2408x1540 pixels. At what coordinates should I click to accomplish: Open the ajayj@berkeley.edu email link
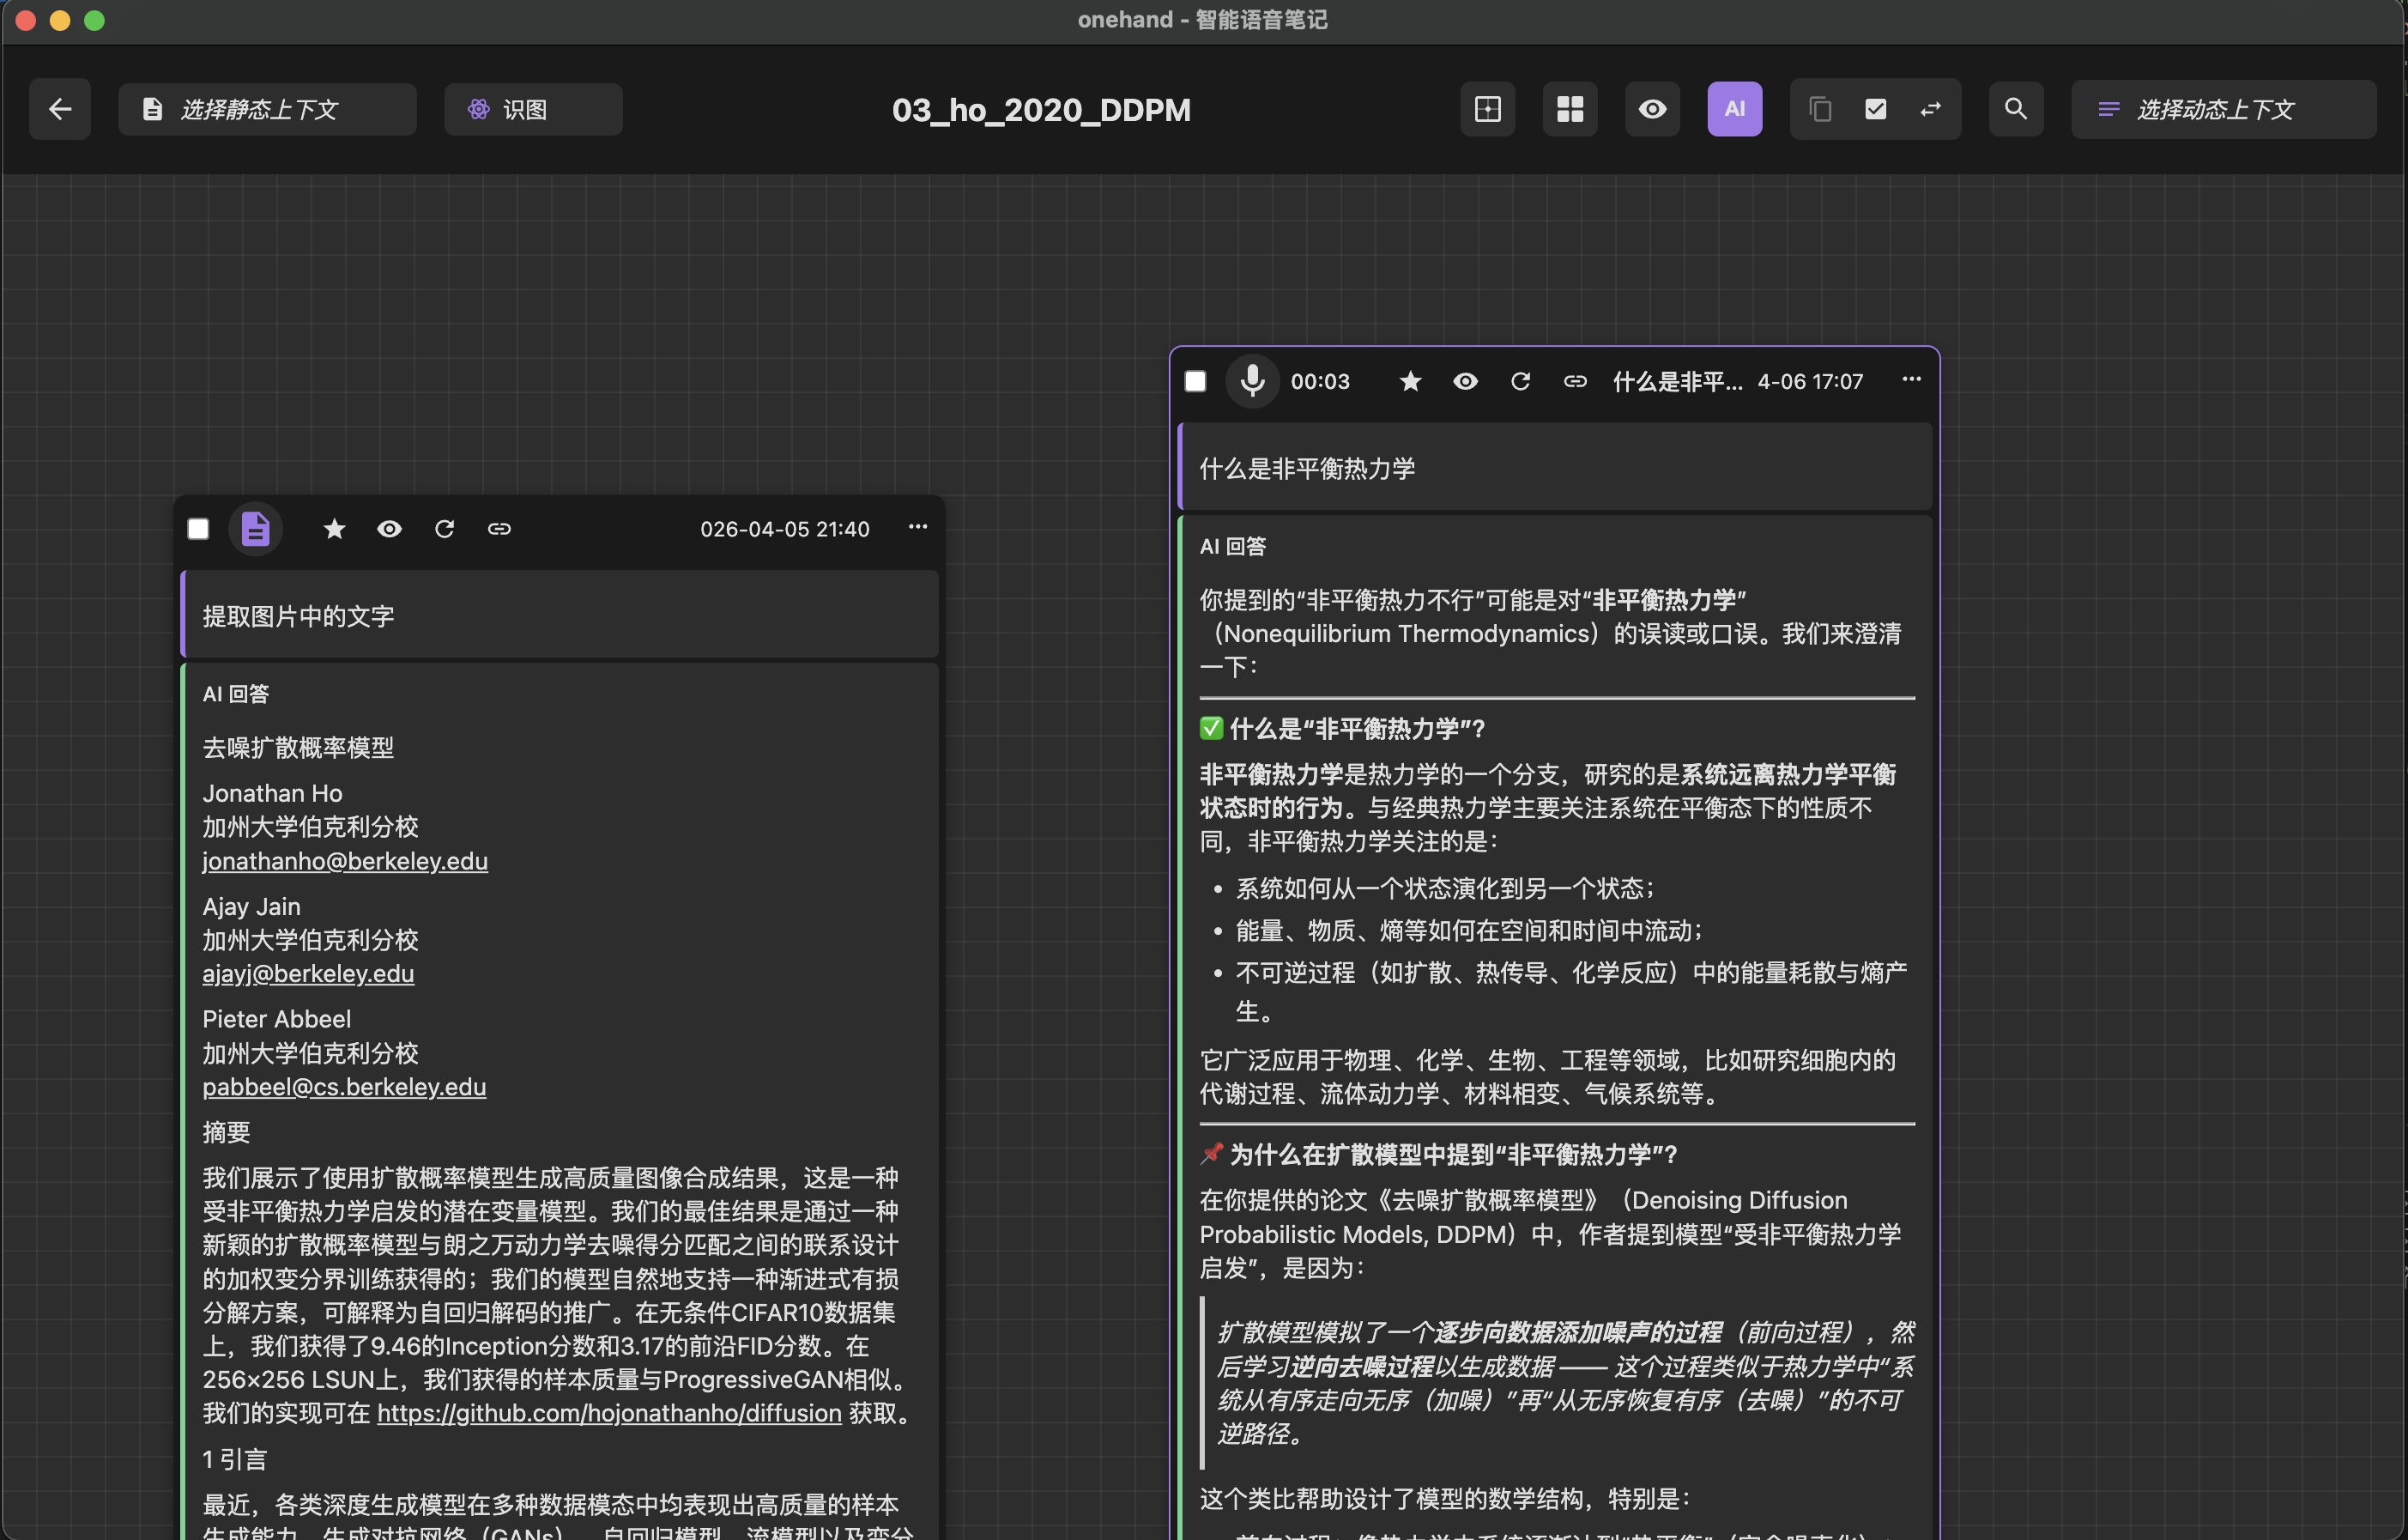[308, 974]
